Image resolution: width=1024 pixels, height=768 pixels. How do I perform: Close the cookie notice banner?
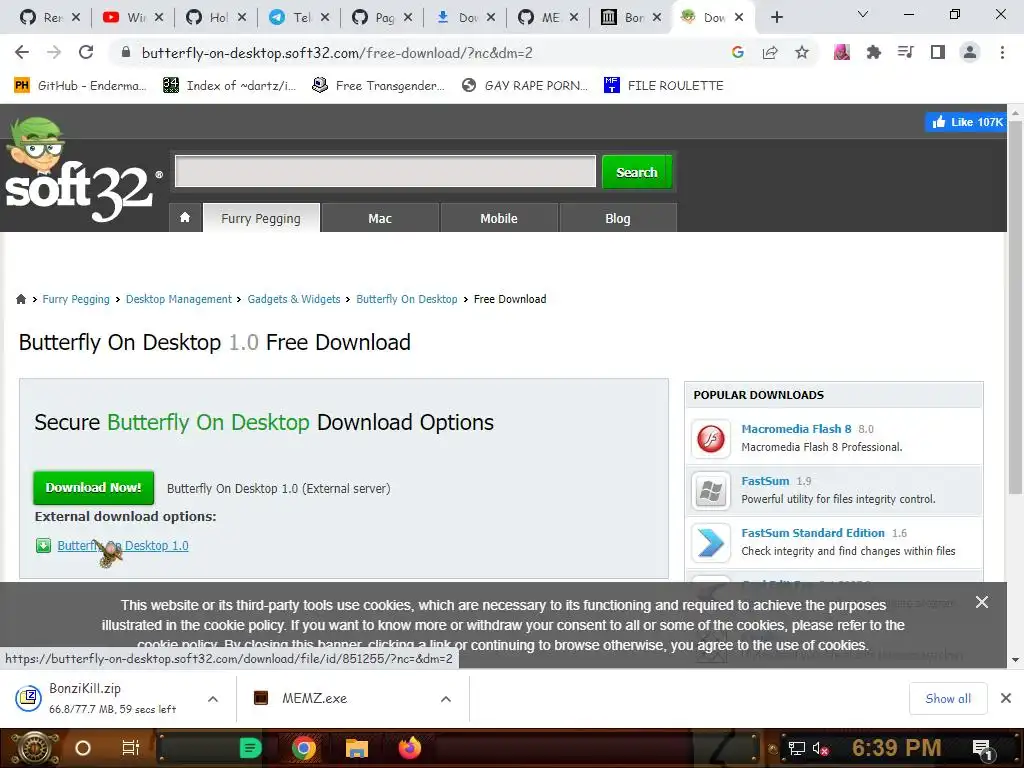click(982, 602)
